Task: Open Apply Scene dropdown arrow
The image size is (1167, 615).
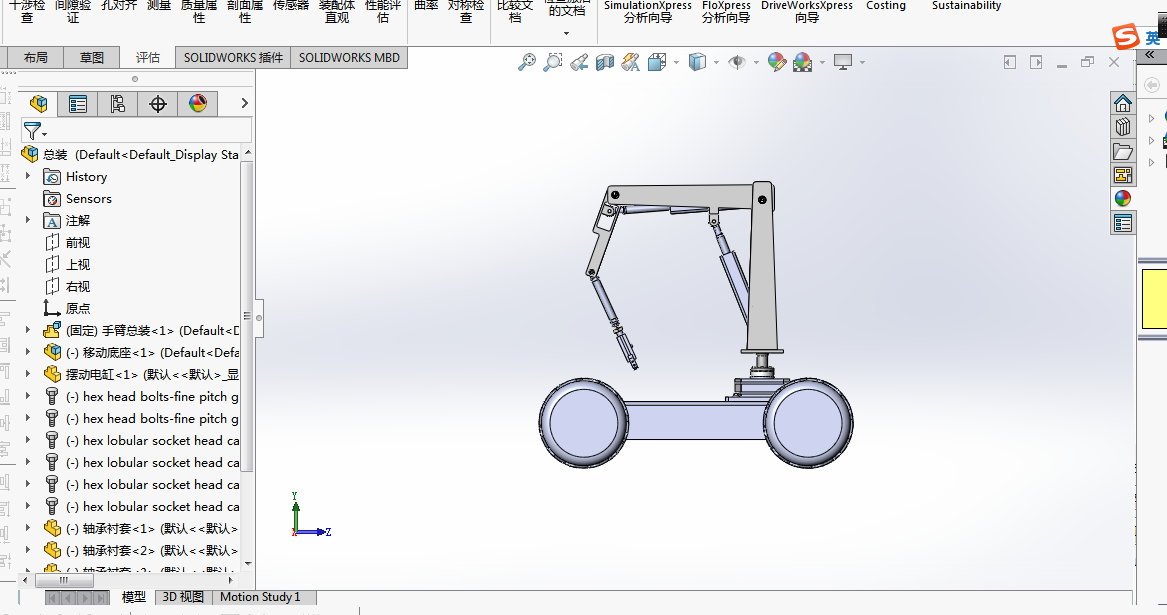Action: (822, 63)
